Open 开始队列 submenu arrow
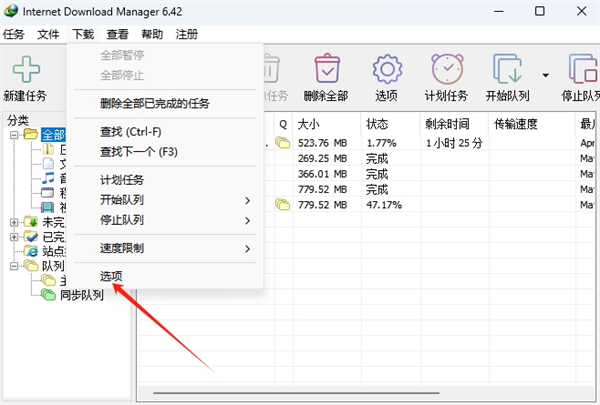 248,201
